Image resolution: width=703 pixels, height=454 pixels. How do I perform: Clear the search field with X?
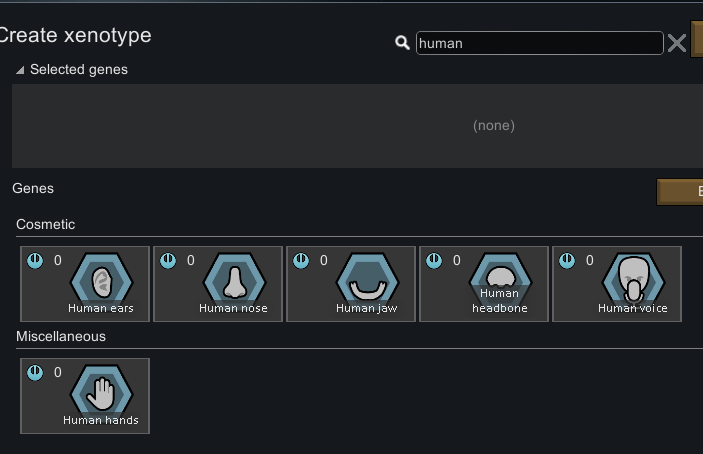[677, 43]
